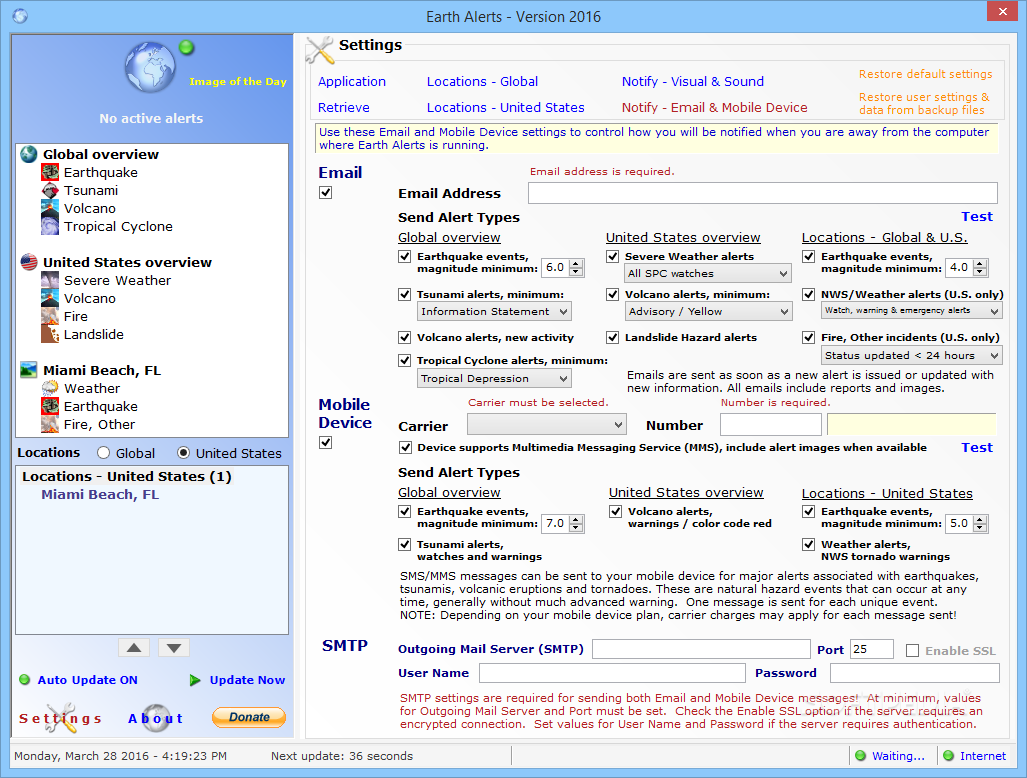
Task: Open the Carrier dropdown
Action: click(x=547, y=424)
